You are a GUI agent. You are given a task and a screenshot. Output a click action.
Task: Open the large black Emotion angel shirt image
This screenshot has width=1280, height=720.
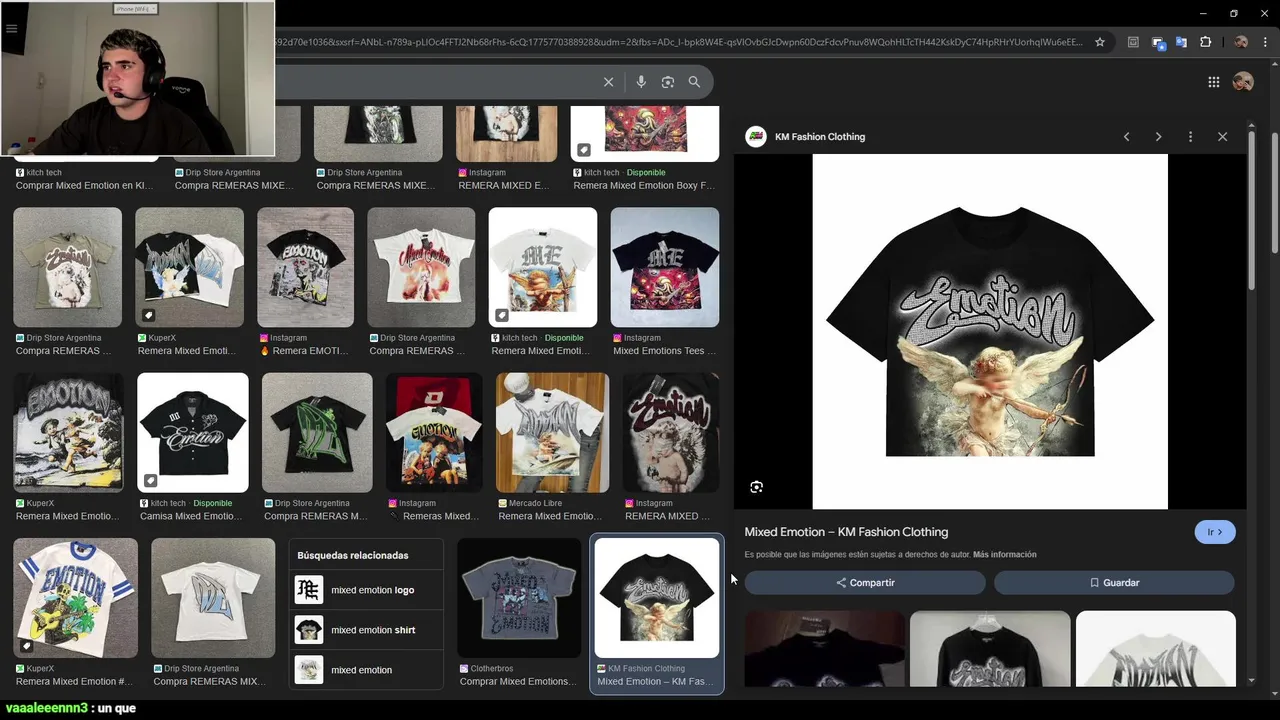coord(990,331)
